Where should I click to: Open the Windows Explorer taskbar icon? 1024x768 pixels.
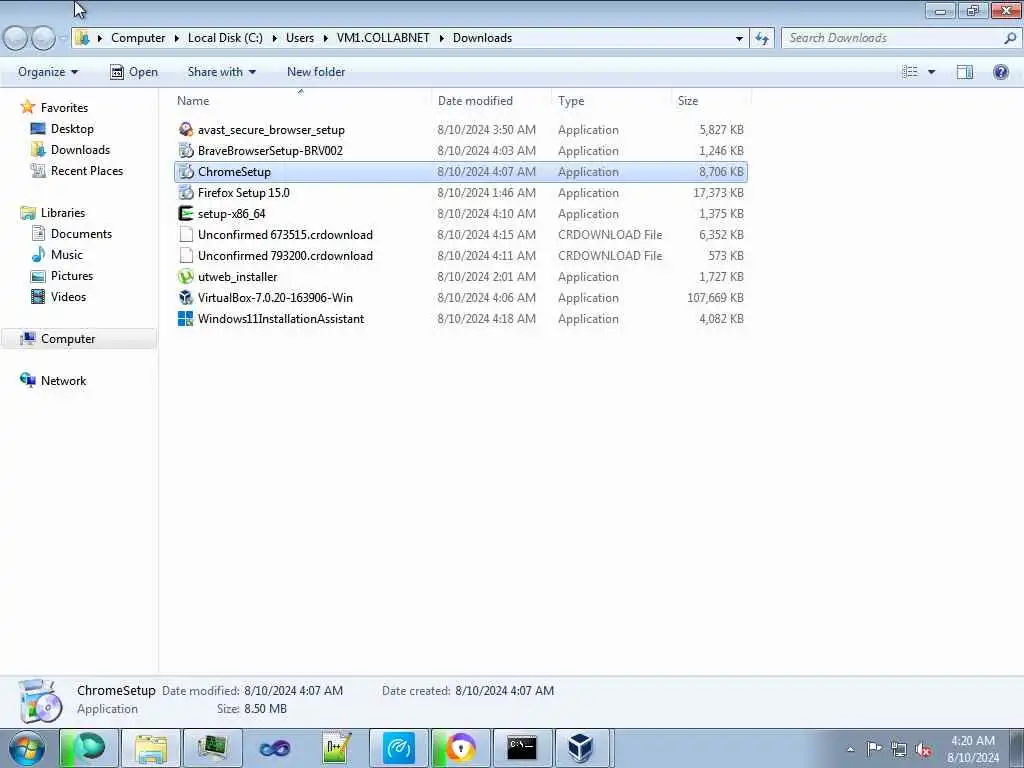151,748
